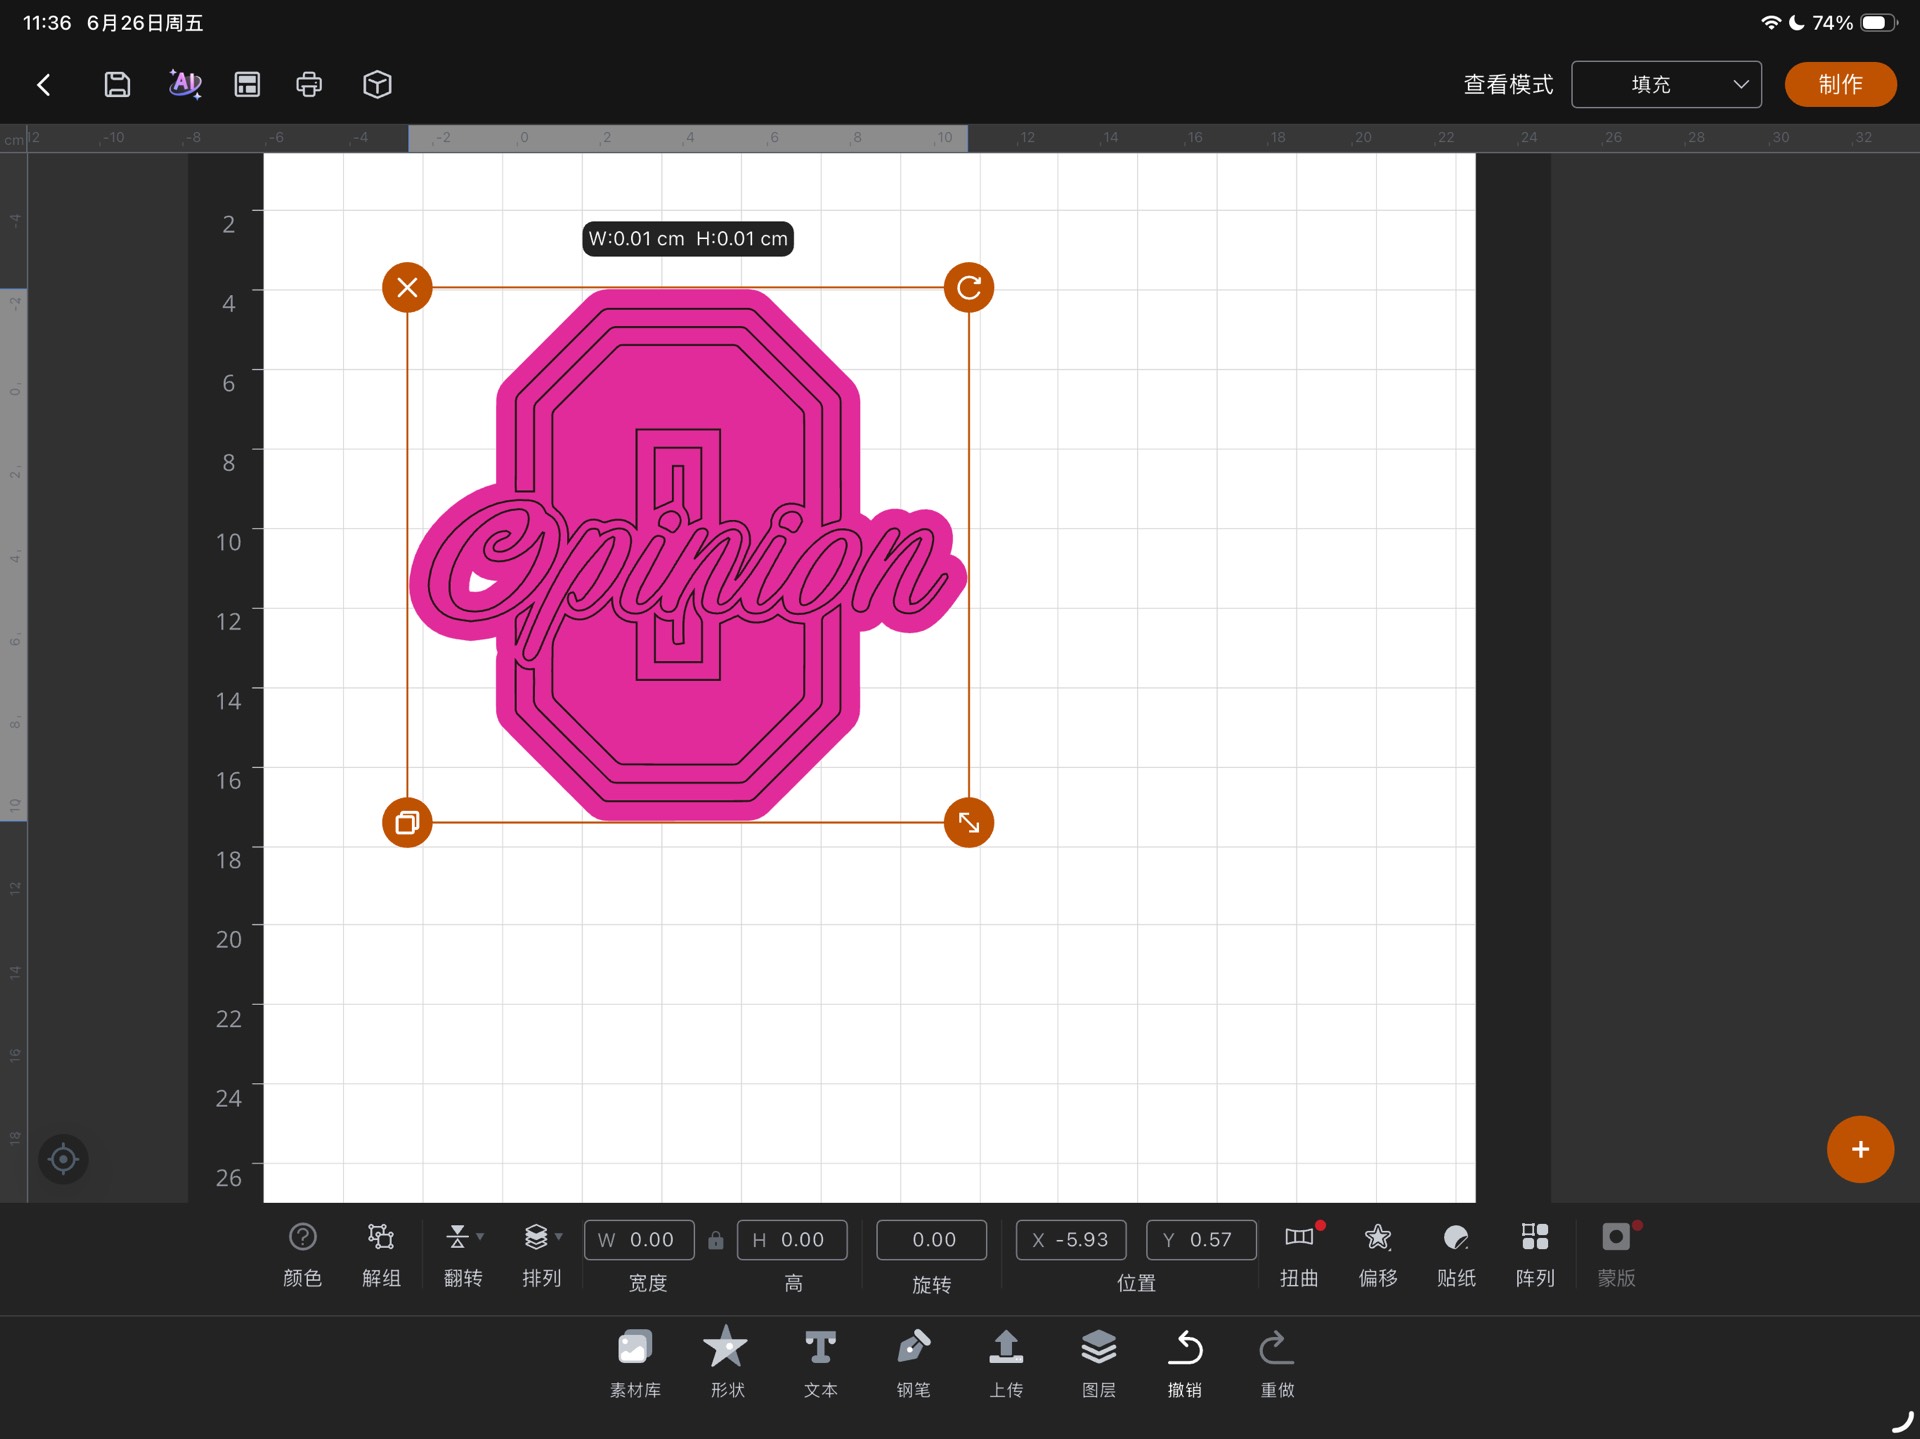Click the printer icon
Image resolution: width=1920 pixels, height=1439 pixels.
click(x=309, y=85)
